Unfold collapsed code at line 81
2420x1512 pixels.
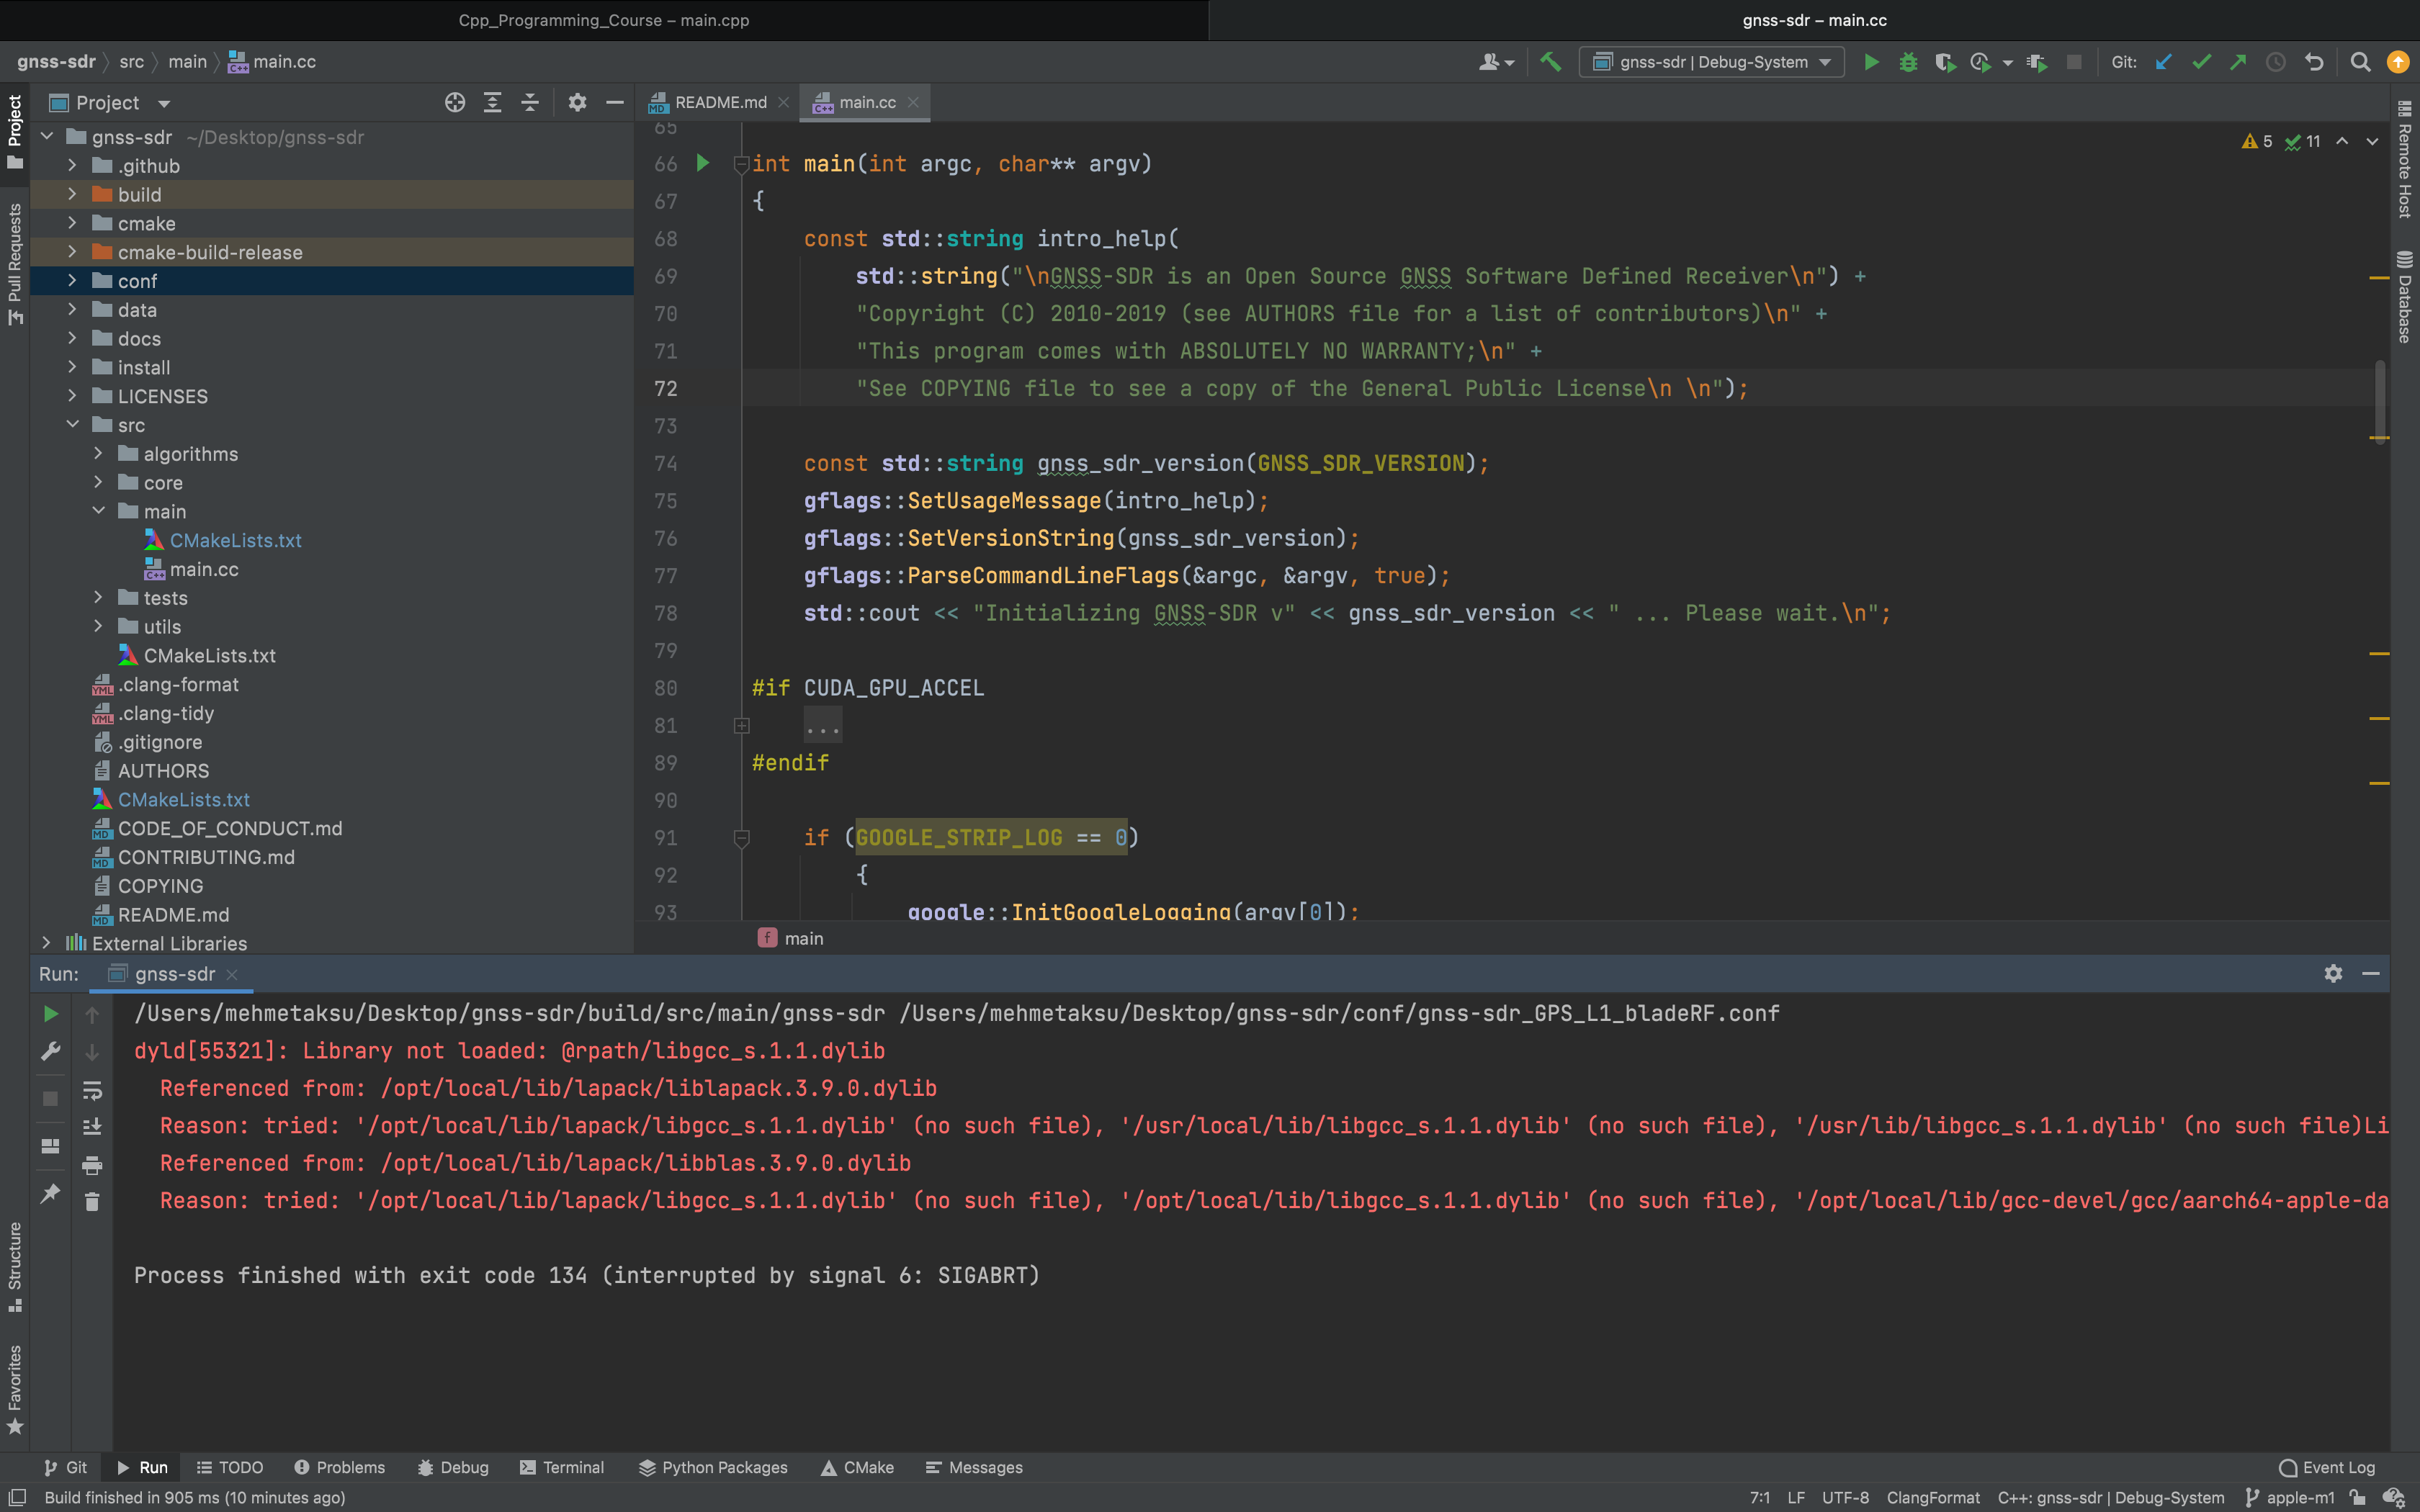click(742, 726)
